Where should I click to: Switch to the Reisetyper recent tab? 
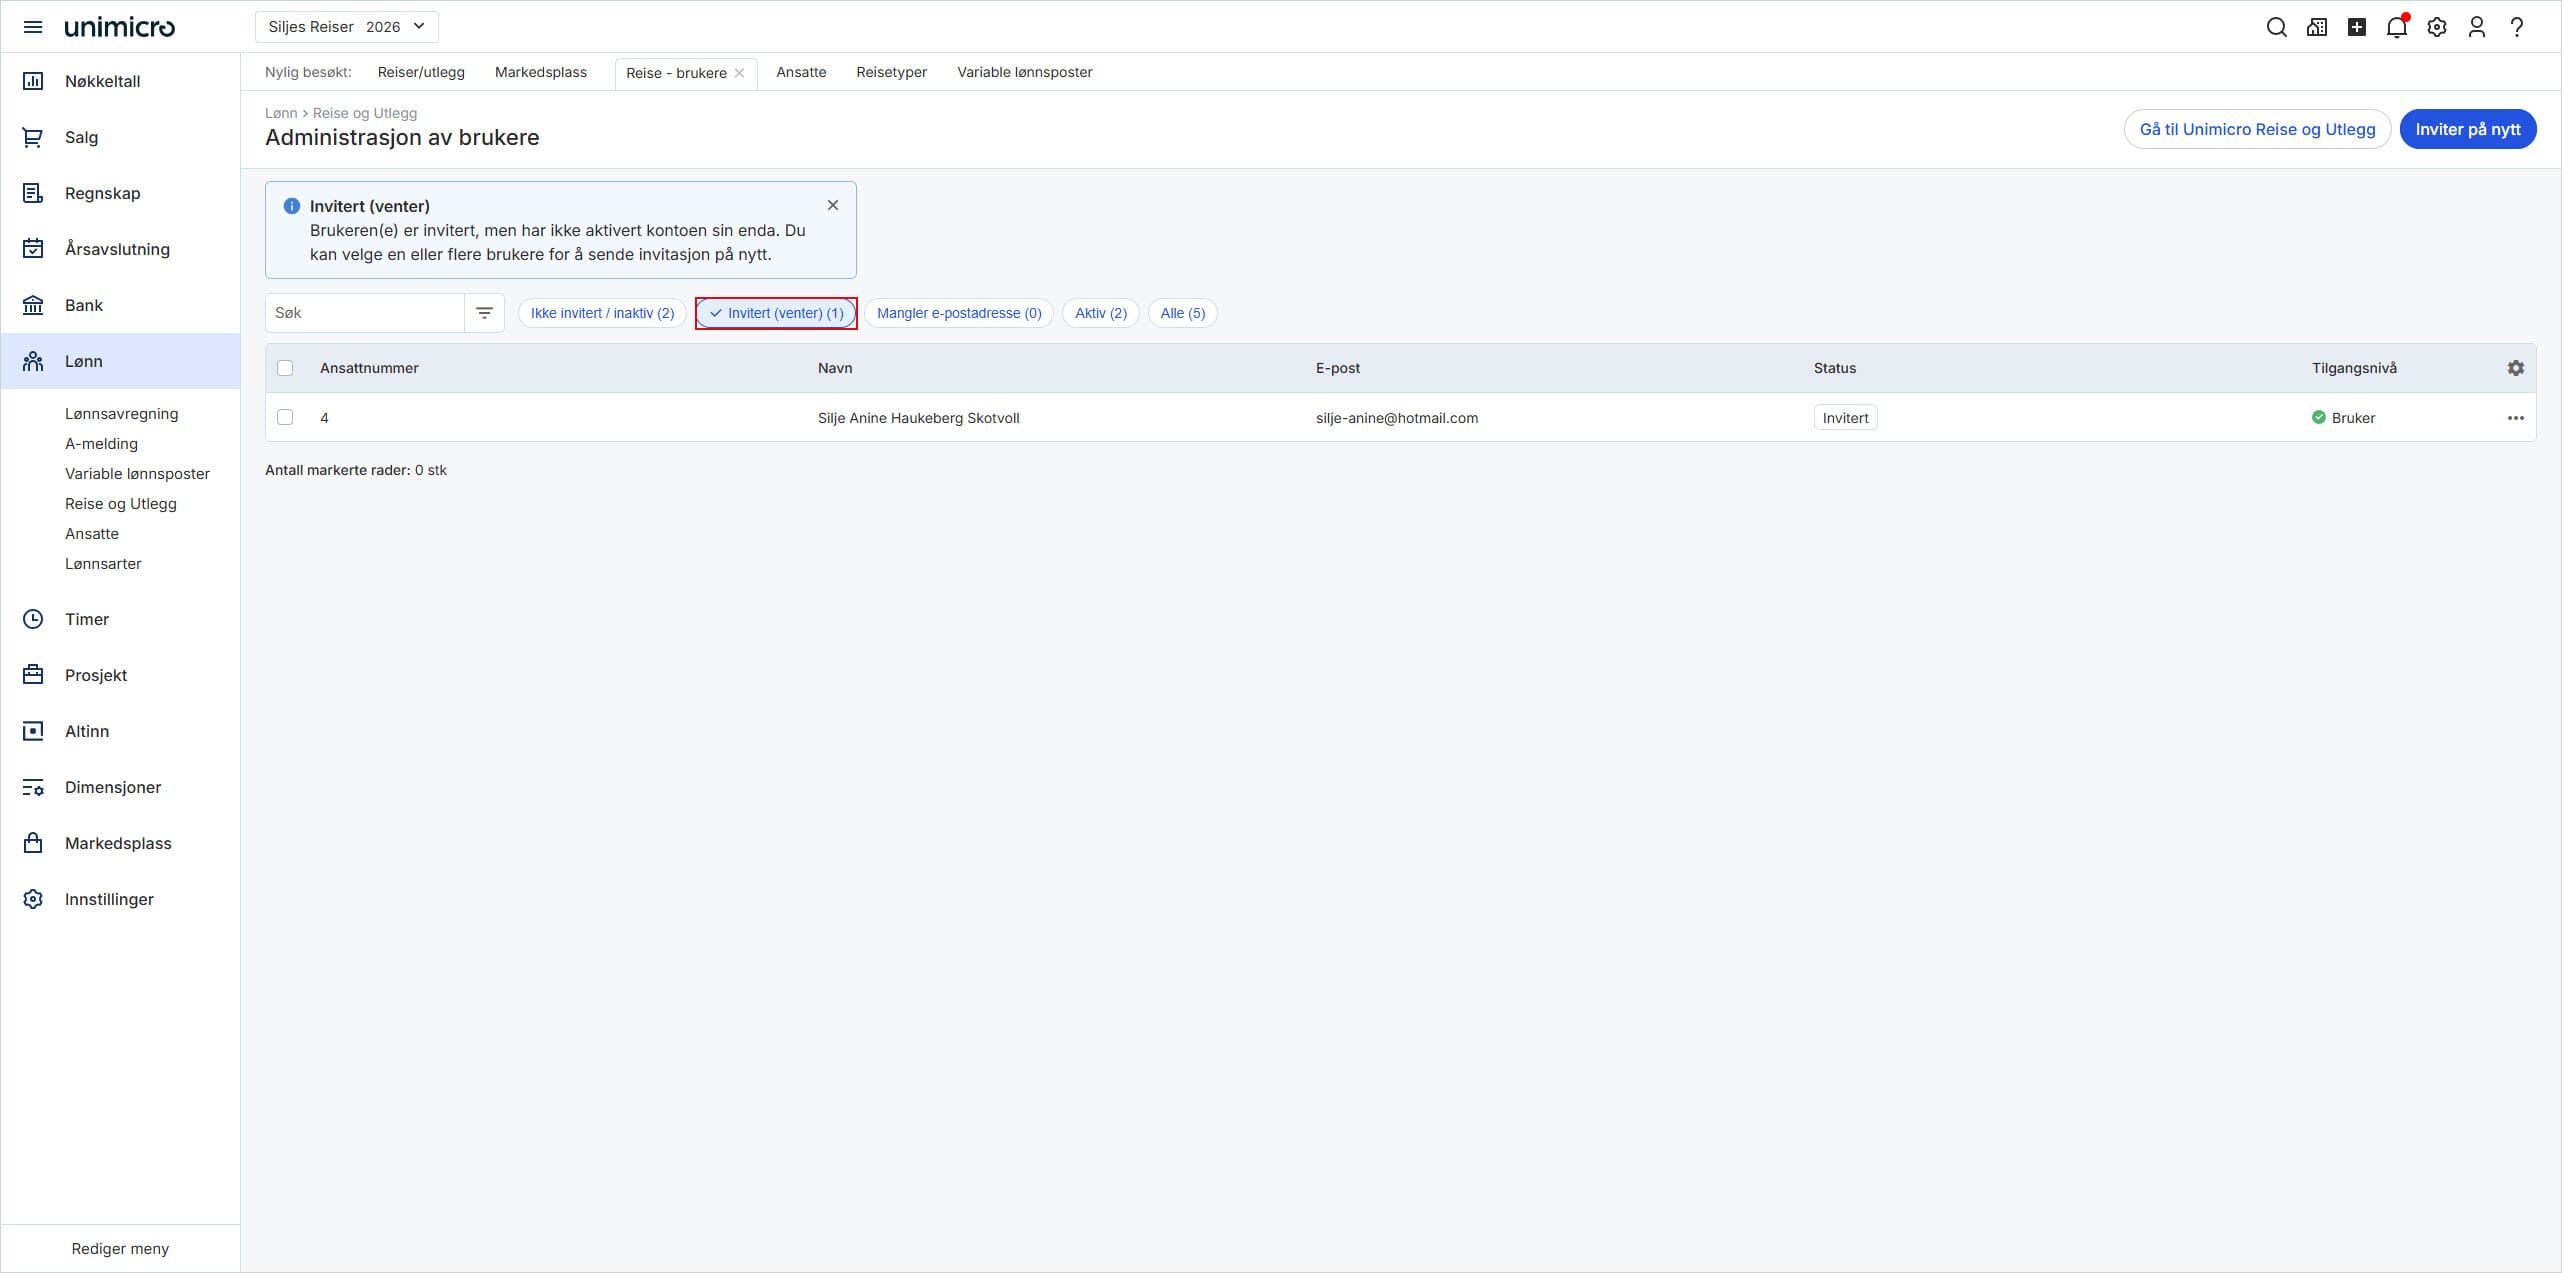[x=891, y=72]
